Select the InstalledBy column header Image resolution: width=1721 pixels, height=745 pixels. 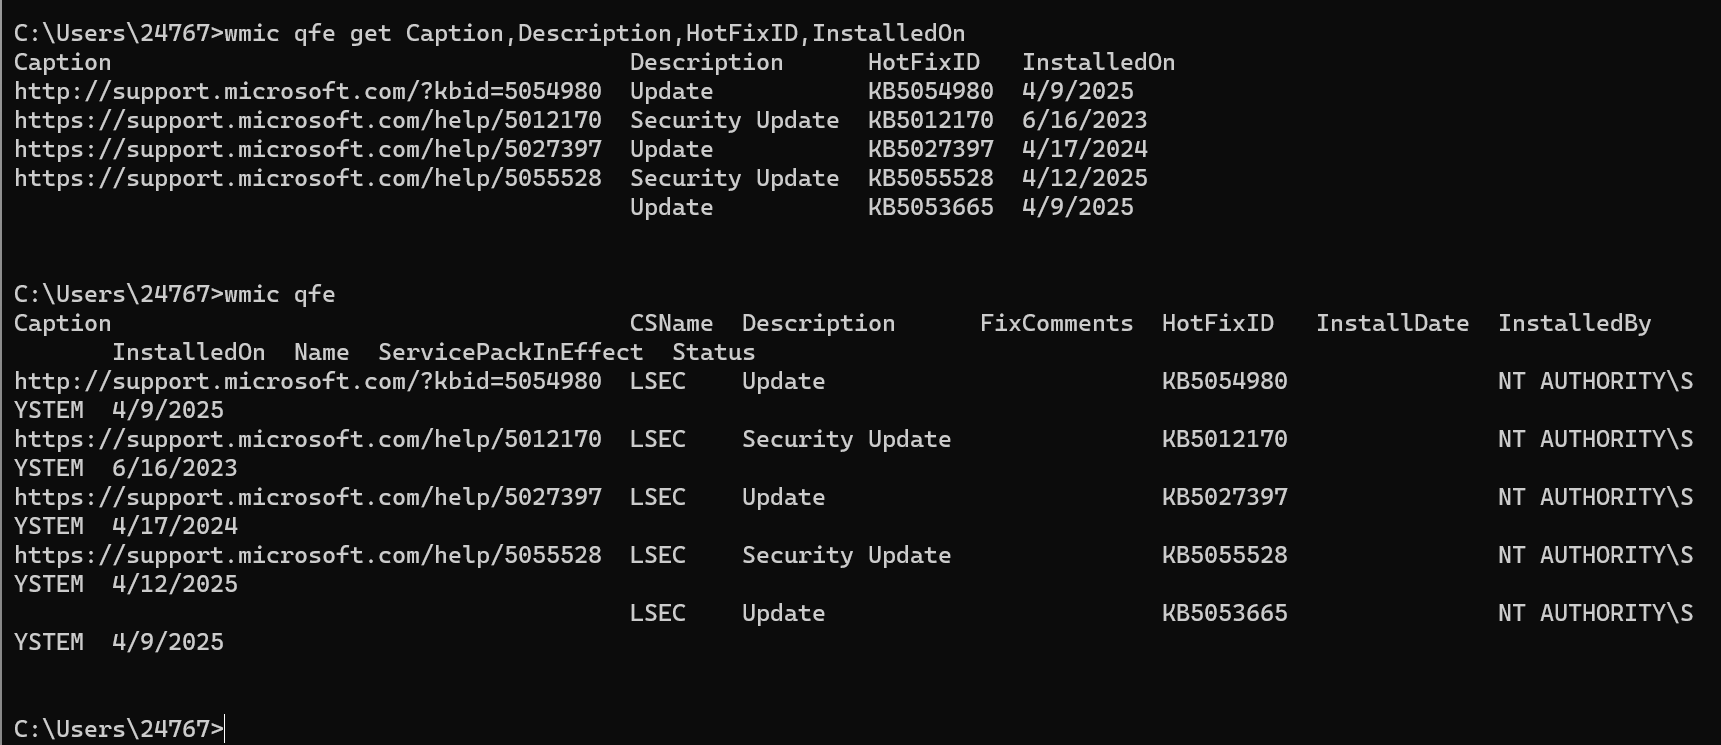tap(1574, 323)
